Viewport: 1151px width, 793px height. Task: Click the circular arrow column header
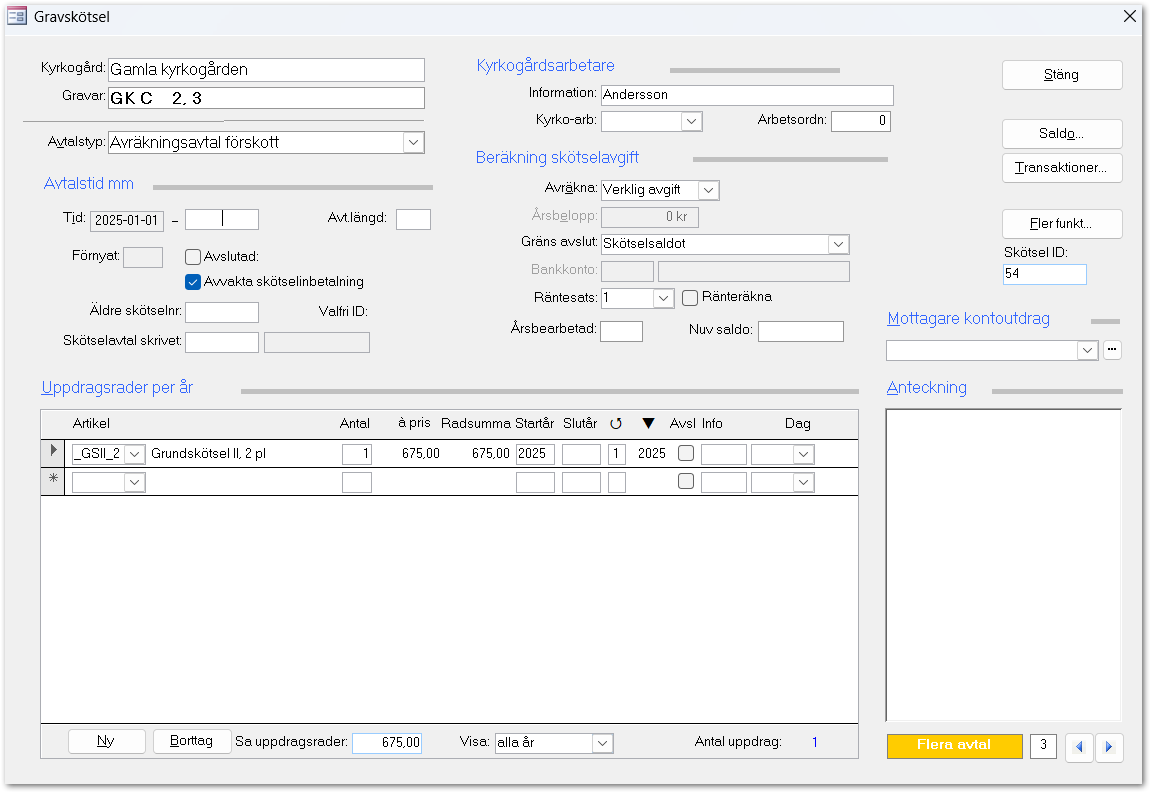(616, 424)
